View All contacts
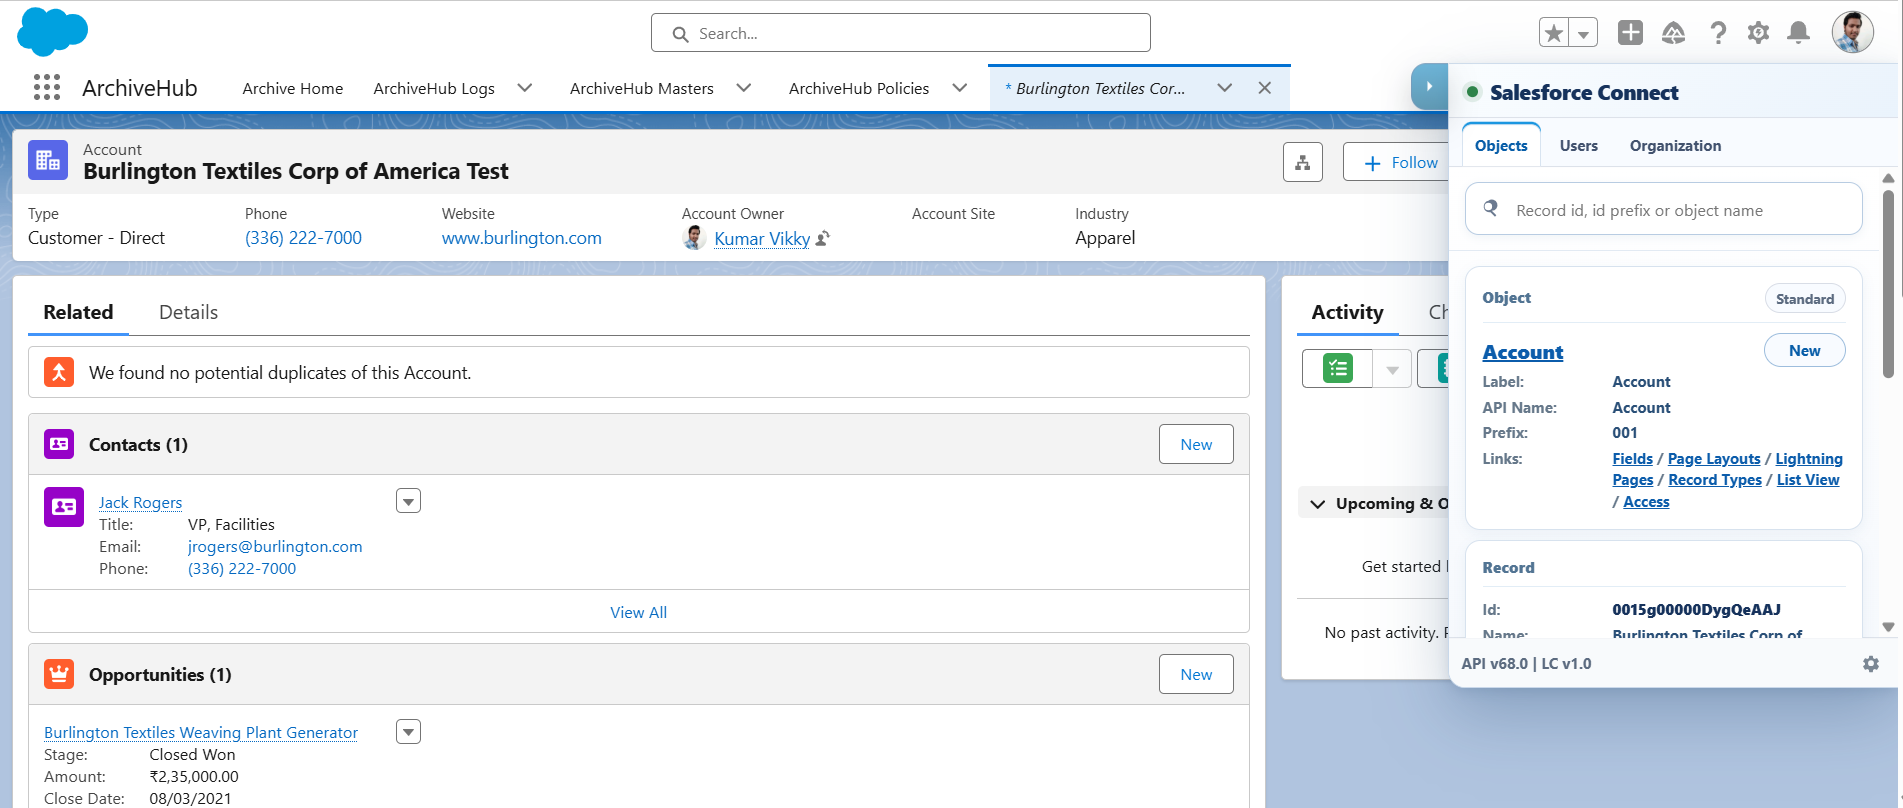 tap(638, 612)
